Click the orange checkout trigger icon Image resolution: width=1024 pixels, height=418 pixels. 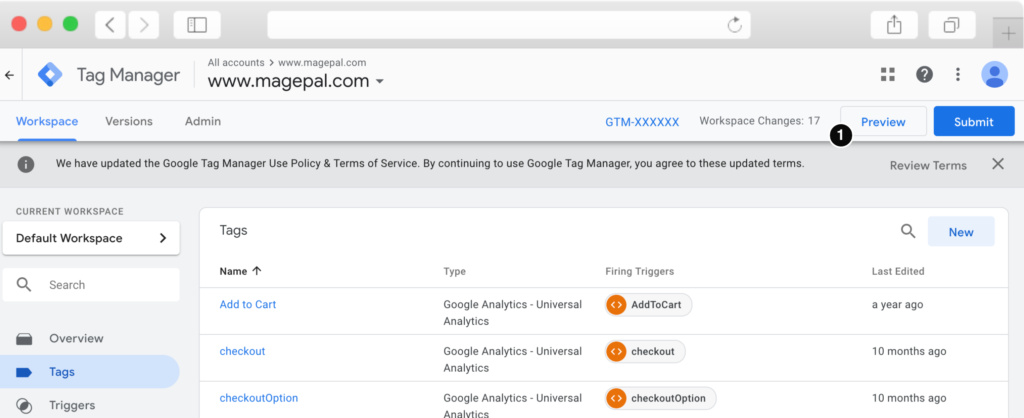616,351
